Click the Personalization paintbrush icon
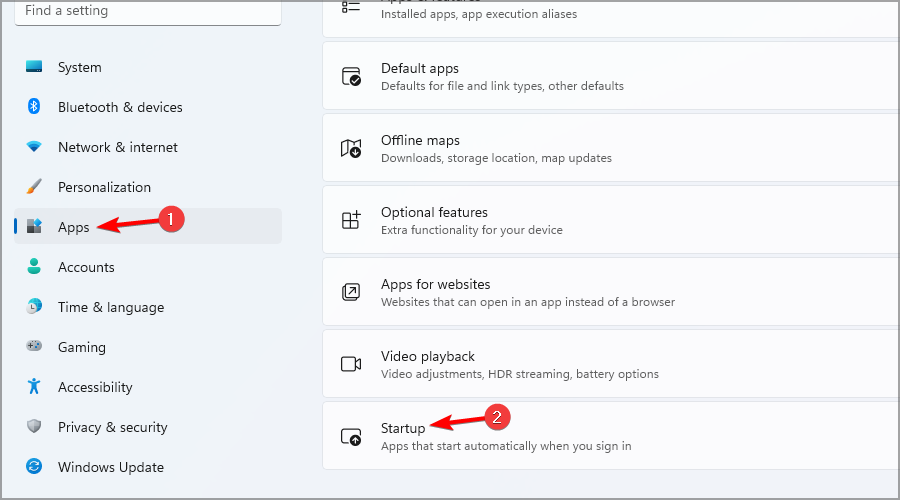This screenshot has height=500, width=900. tap(34, 187)
